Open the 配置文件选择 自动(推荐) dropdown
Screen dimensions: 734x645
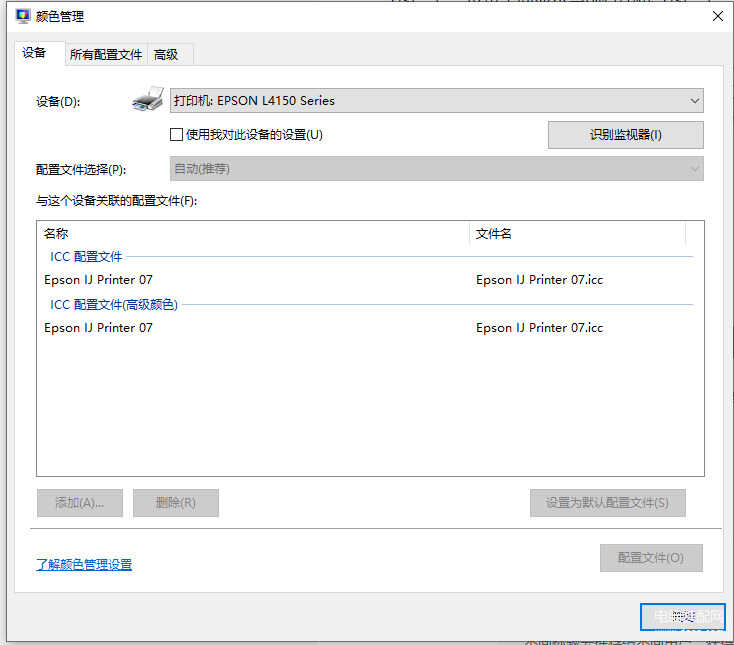point(437,169)
